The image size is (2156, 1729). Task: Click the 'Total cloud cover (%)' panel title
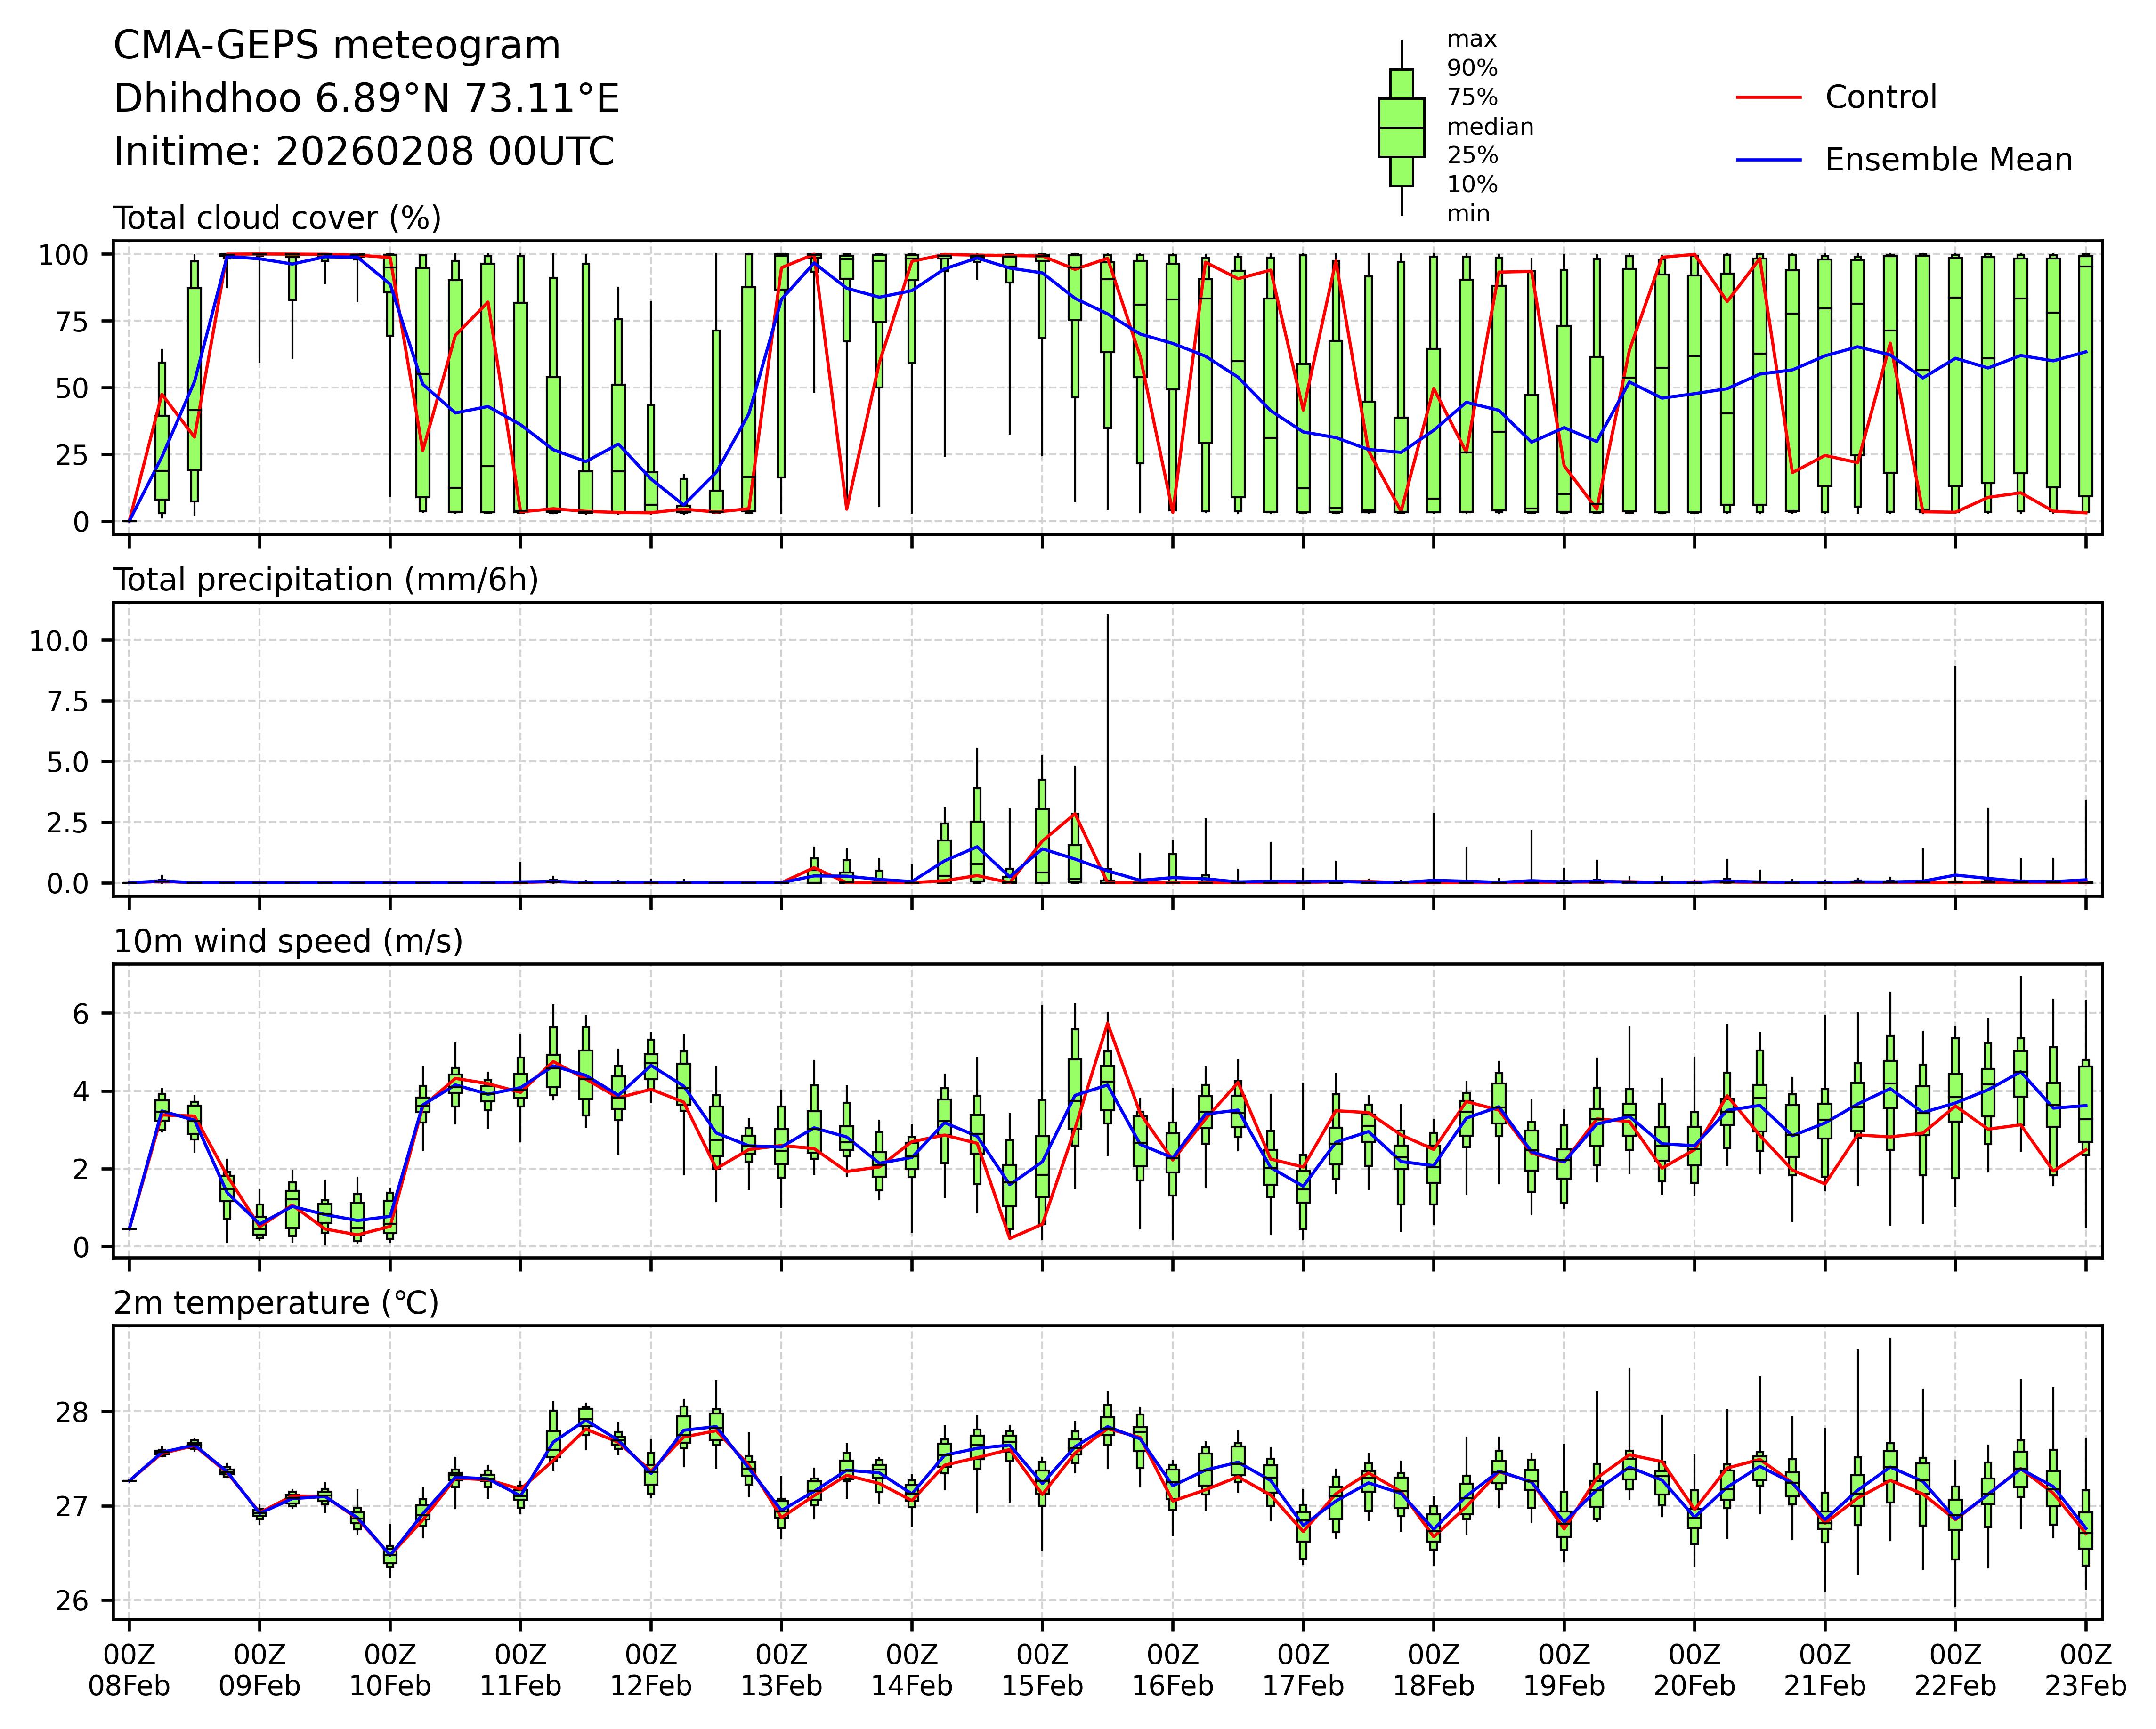point(277,218)
